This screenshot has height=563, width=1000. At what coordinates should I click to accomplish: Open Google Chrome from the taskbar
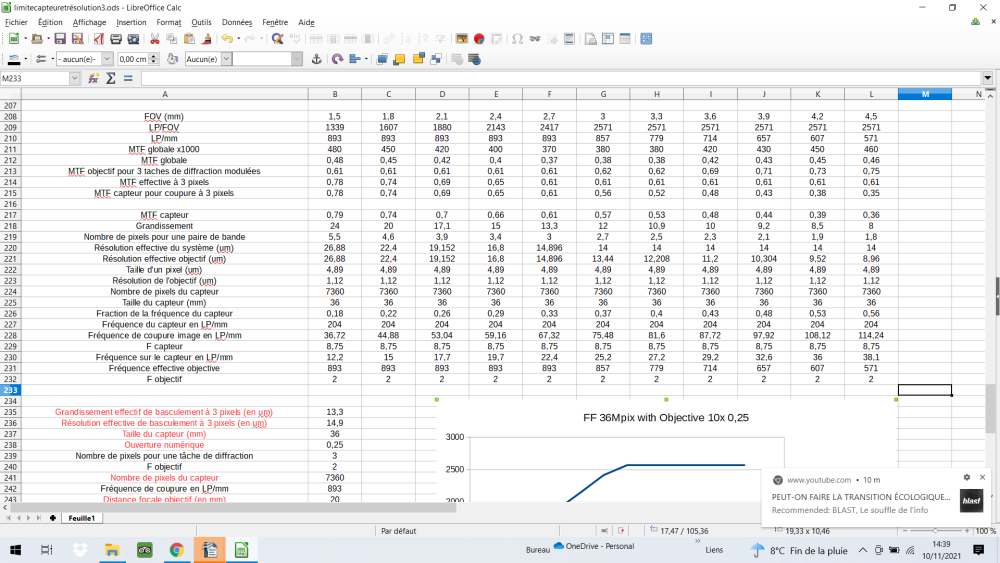tap(176, 549)
